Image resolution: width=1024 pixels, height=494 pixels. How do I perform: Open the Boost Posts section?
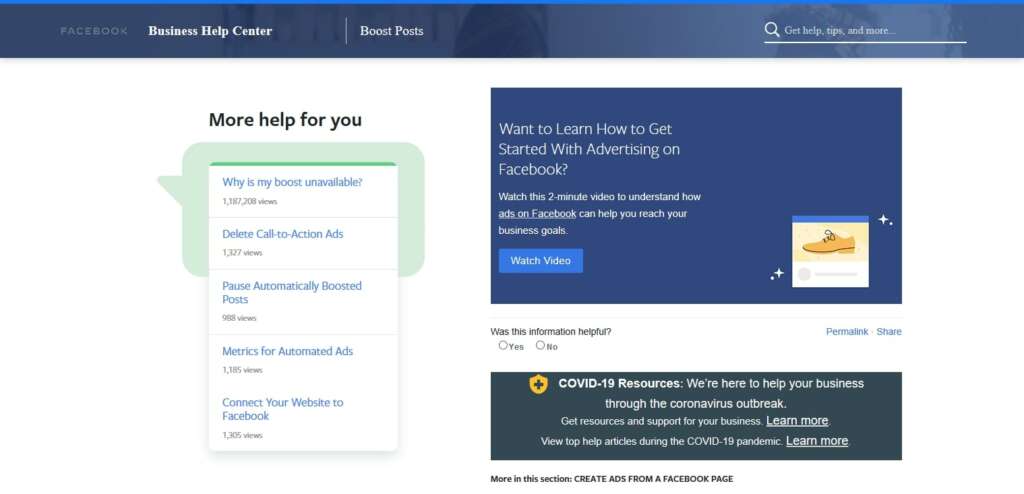pyautogui.click(x=392, y=31)
